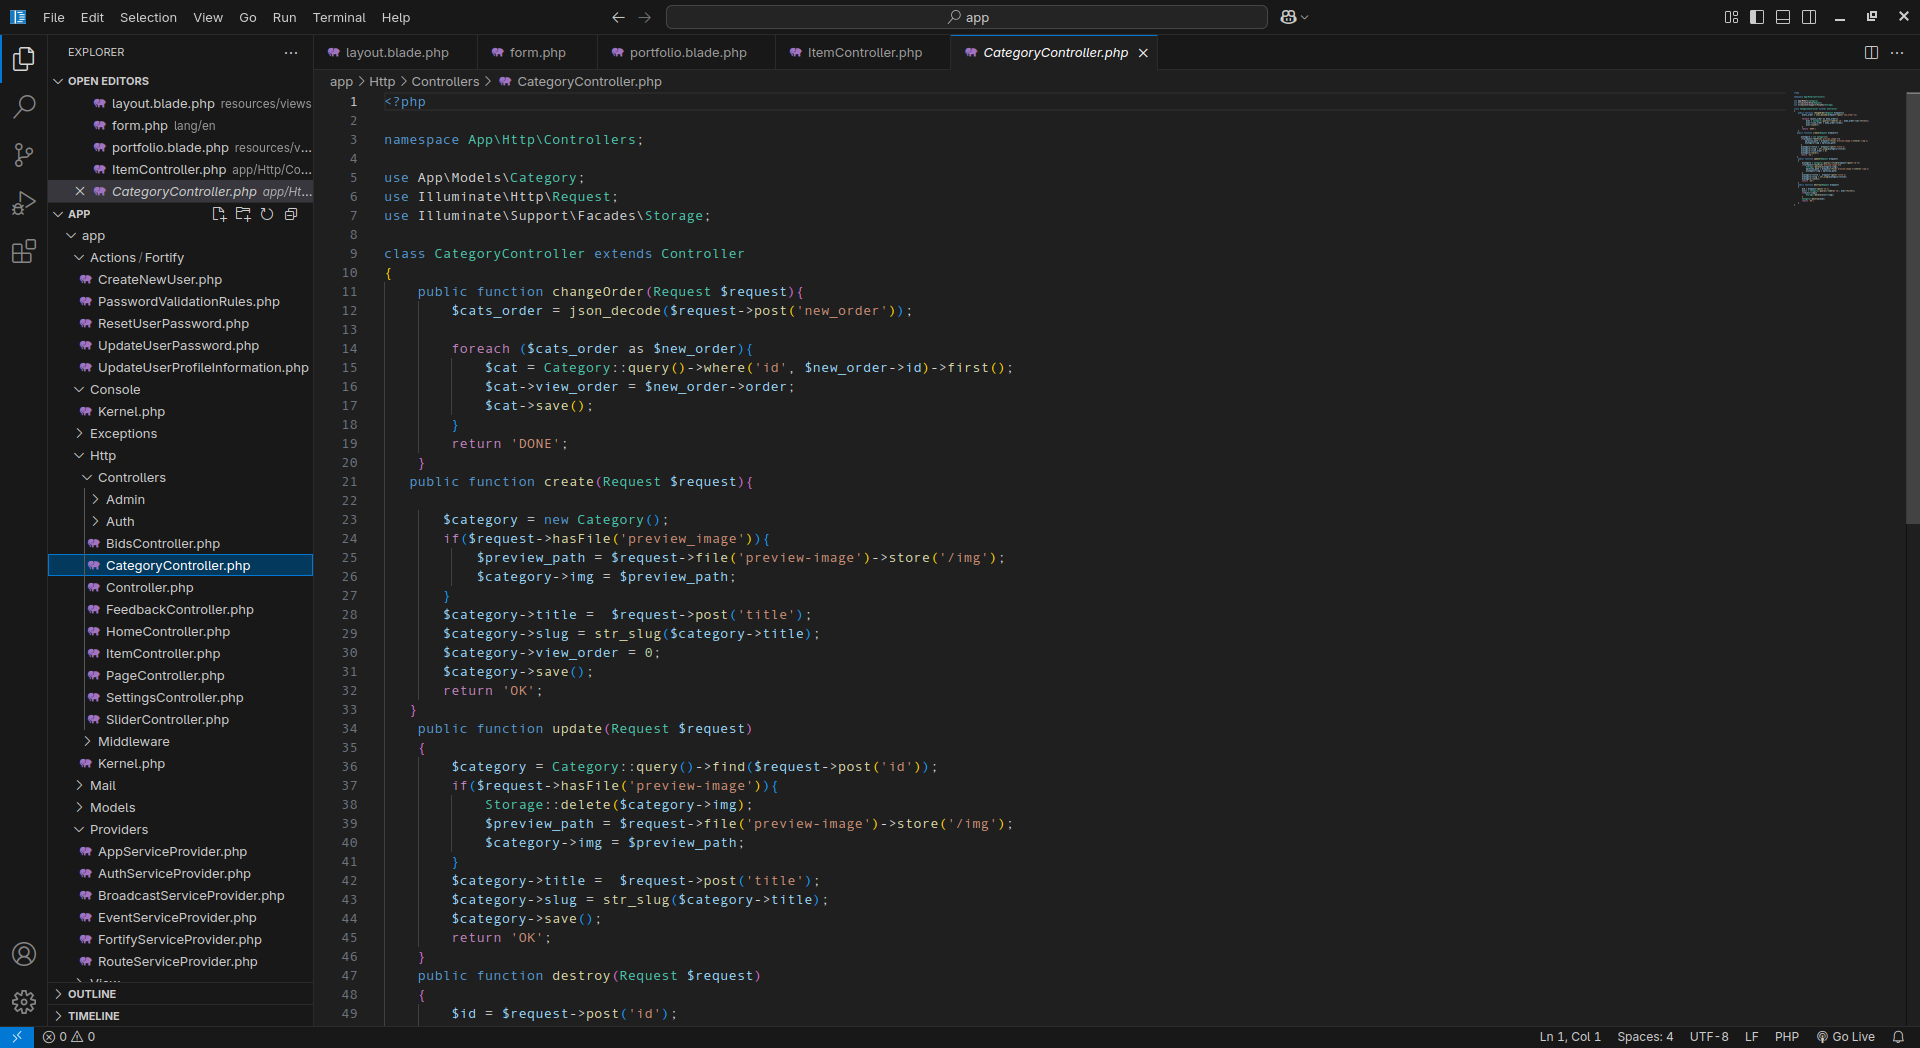Viewport: 1920px width, 1048px height.
Task: Split the editor to the right
Action: (1871, 53)
